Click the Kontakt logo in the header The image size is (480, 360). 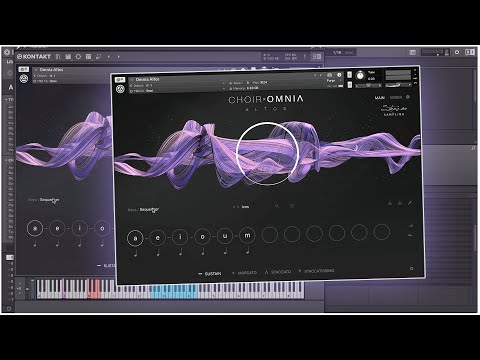34,57
